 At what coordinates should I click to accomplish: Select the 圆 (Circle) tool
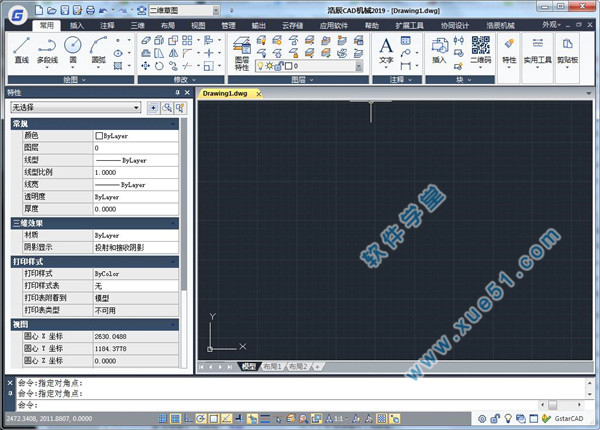(73, 48)
